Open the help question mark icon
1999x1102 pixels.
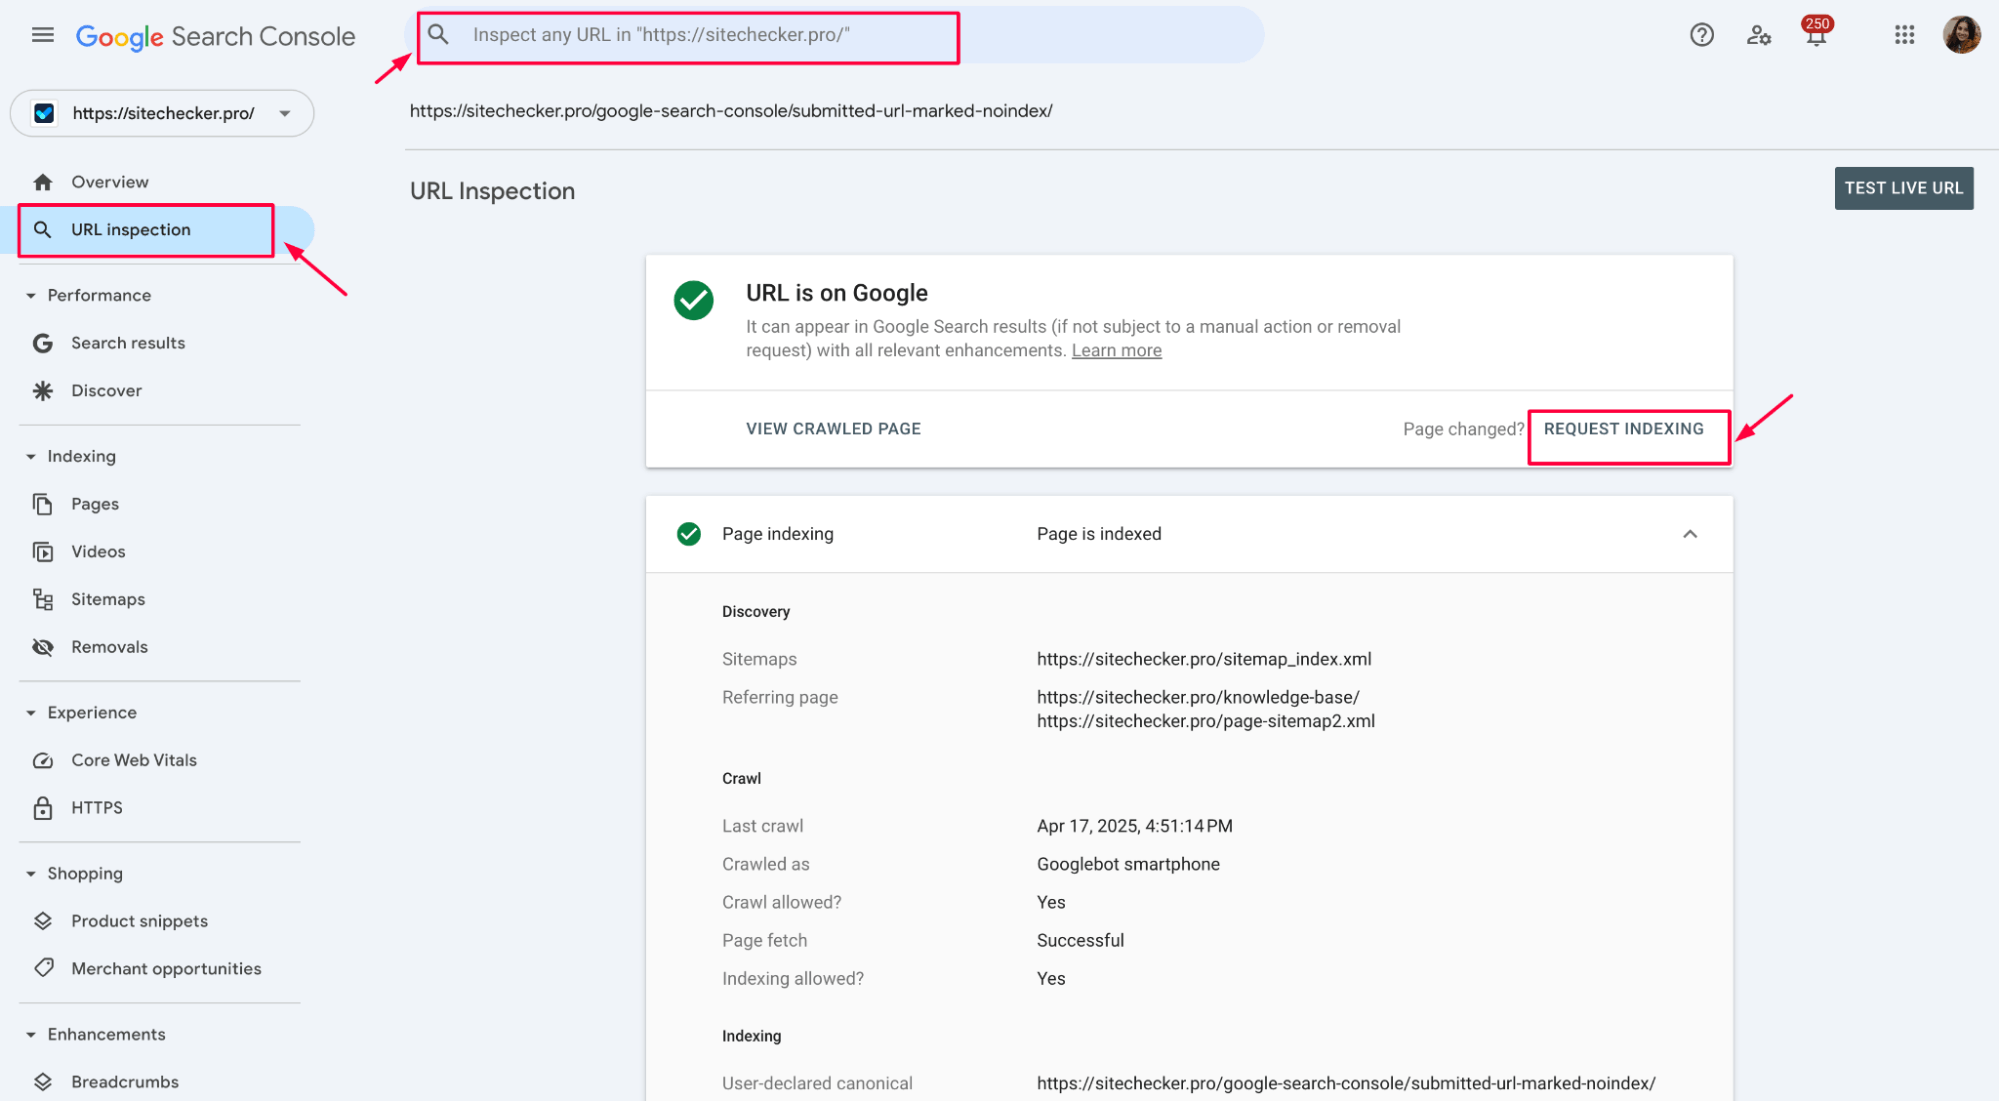coord(1701,35)
